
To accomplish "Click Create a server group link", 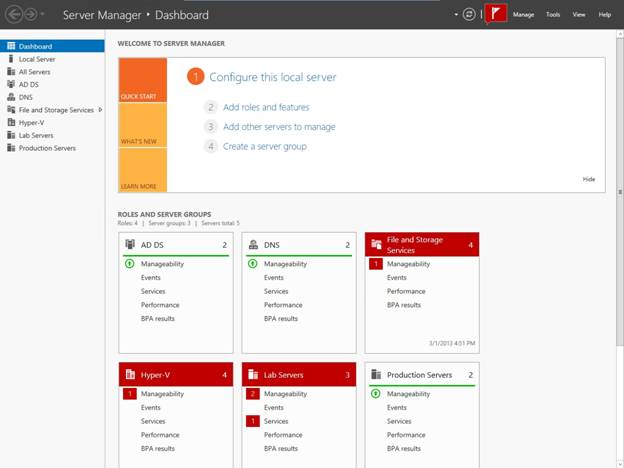I will pyautogui.click(x=265, y=146).
